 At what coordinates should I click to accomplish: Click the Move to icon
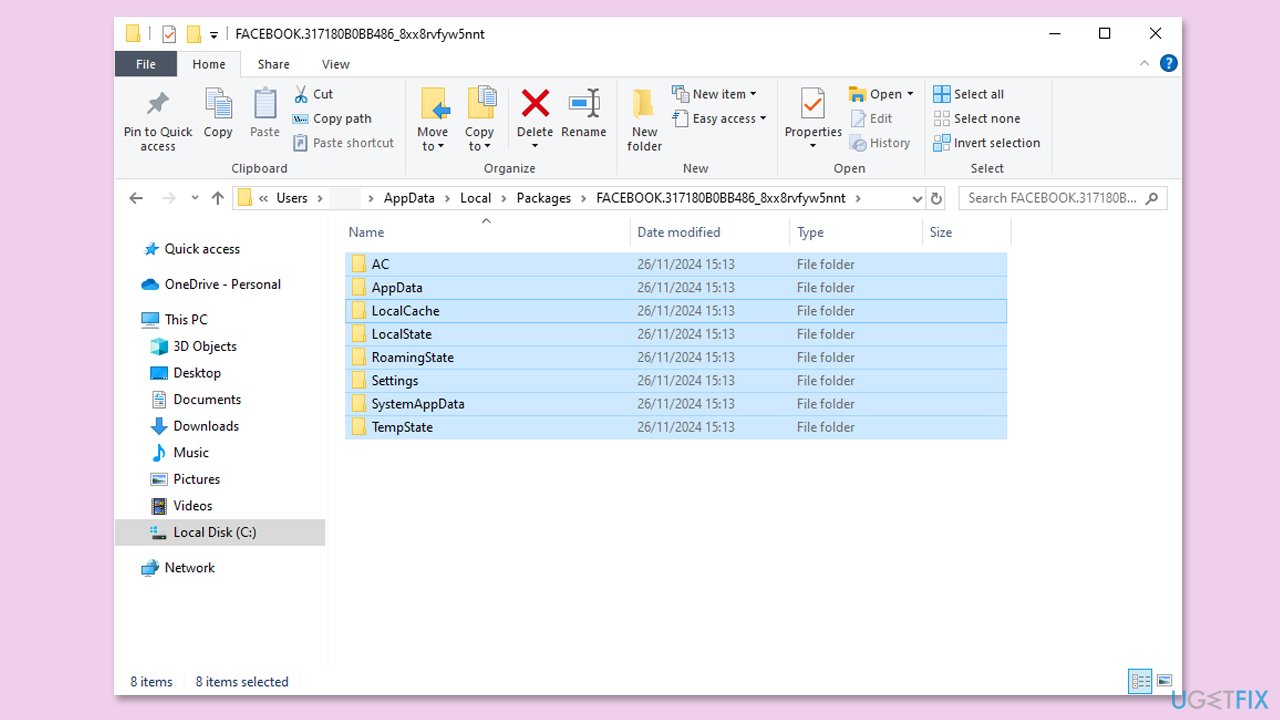point(433,104)
